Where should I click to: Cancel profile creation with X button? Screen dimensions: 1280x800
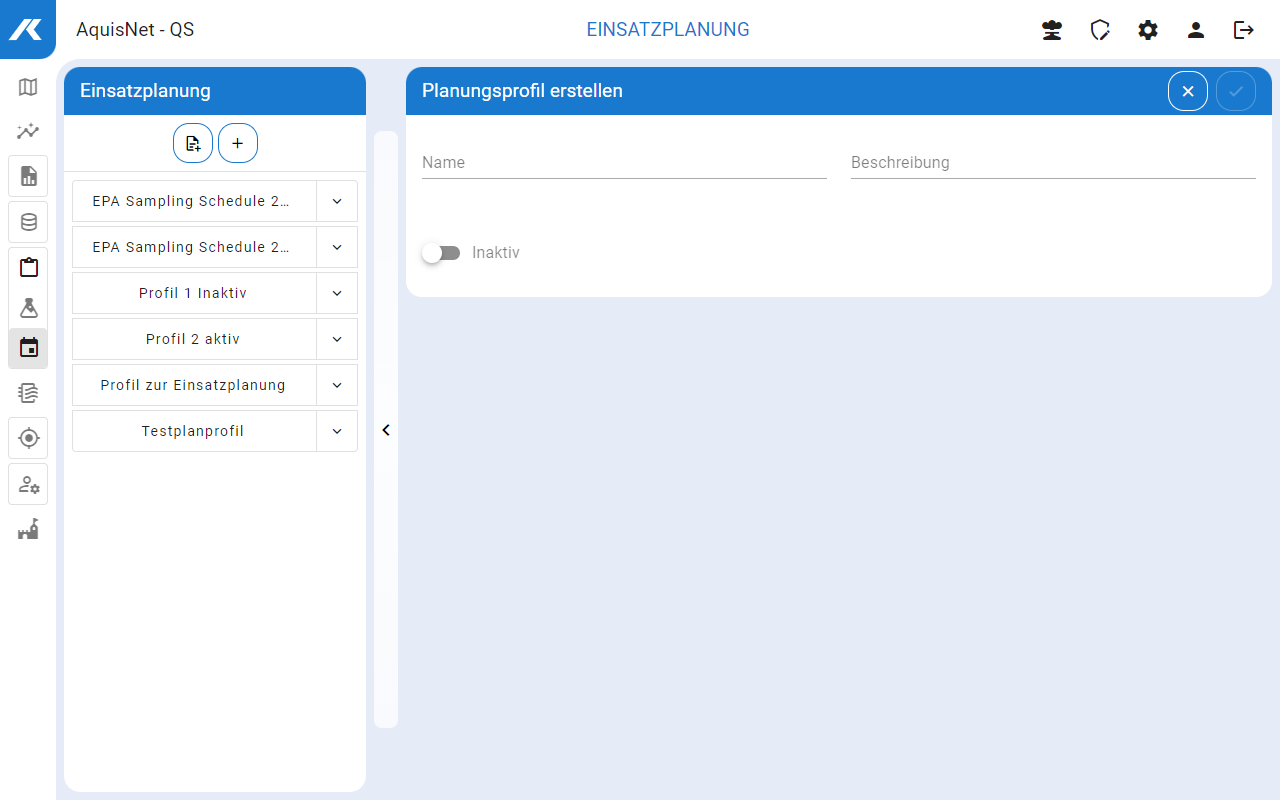1188,91
